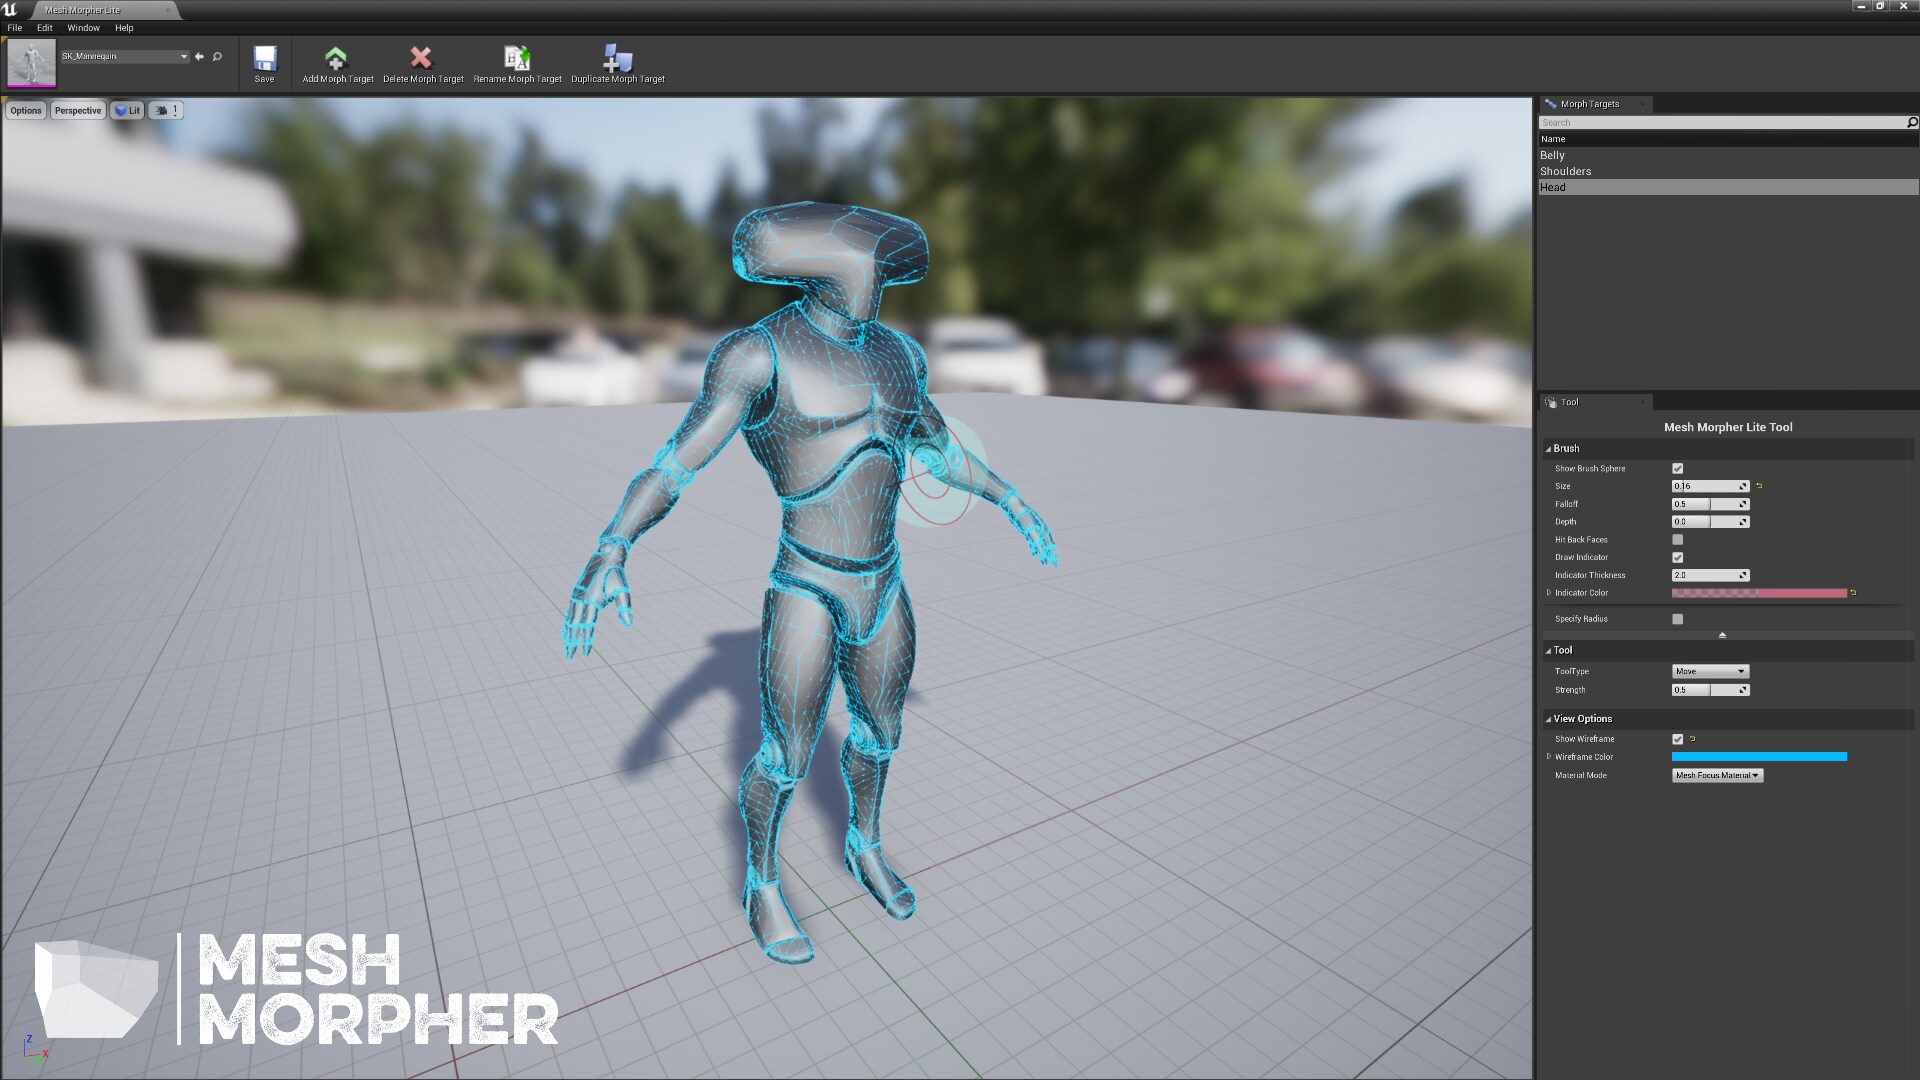Open the ToolType dropdown showing Move
1920x1080 pixels.
[x=1710, y=671]
